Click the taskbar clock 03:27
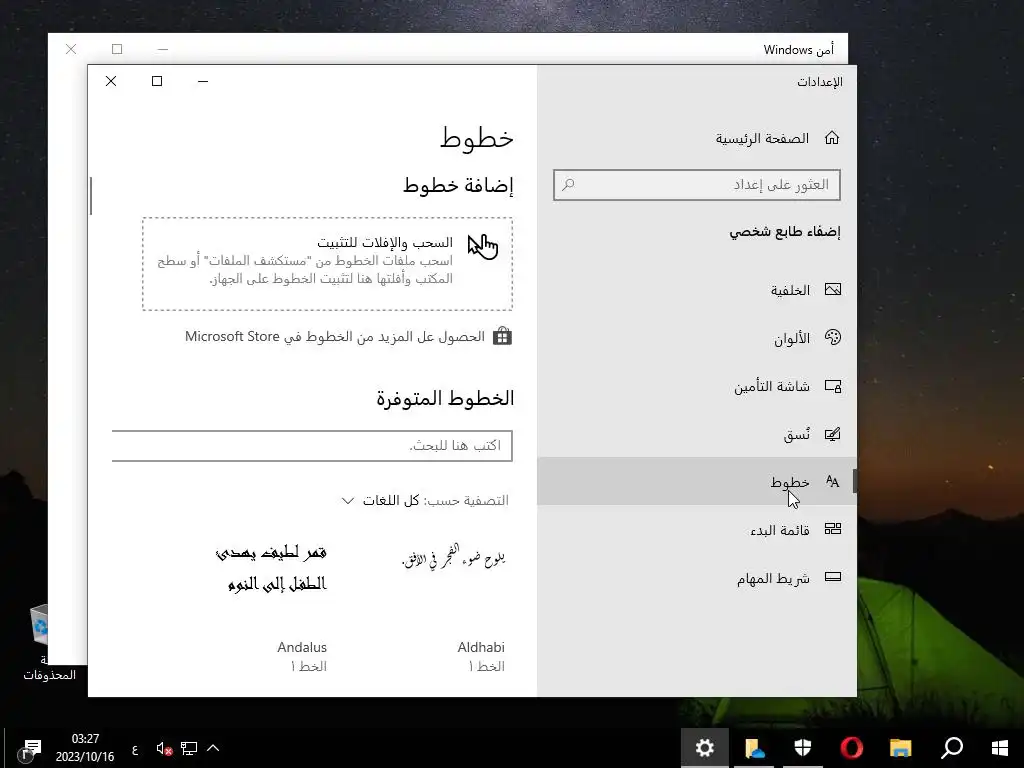 click(85, 748)
